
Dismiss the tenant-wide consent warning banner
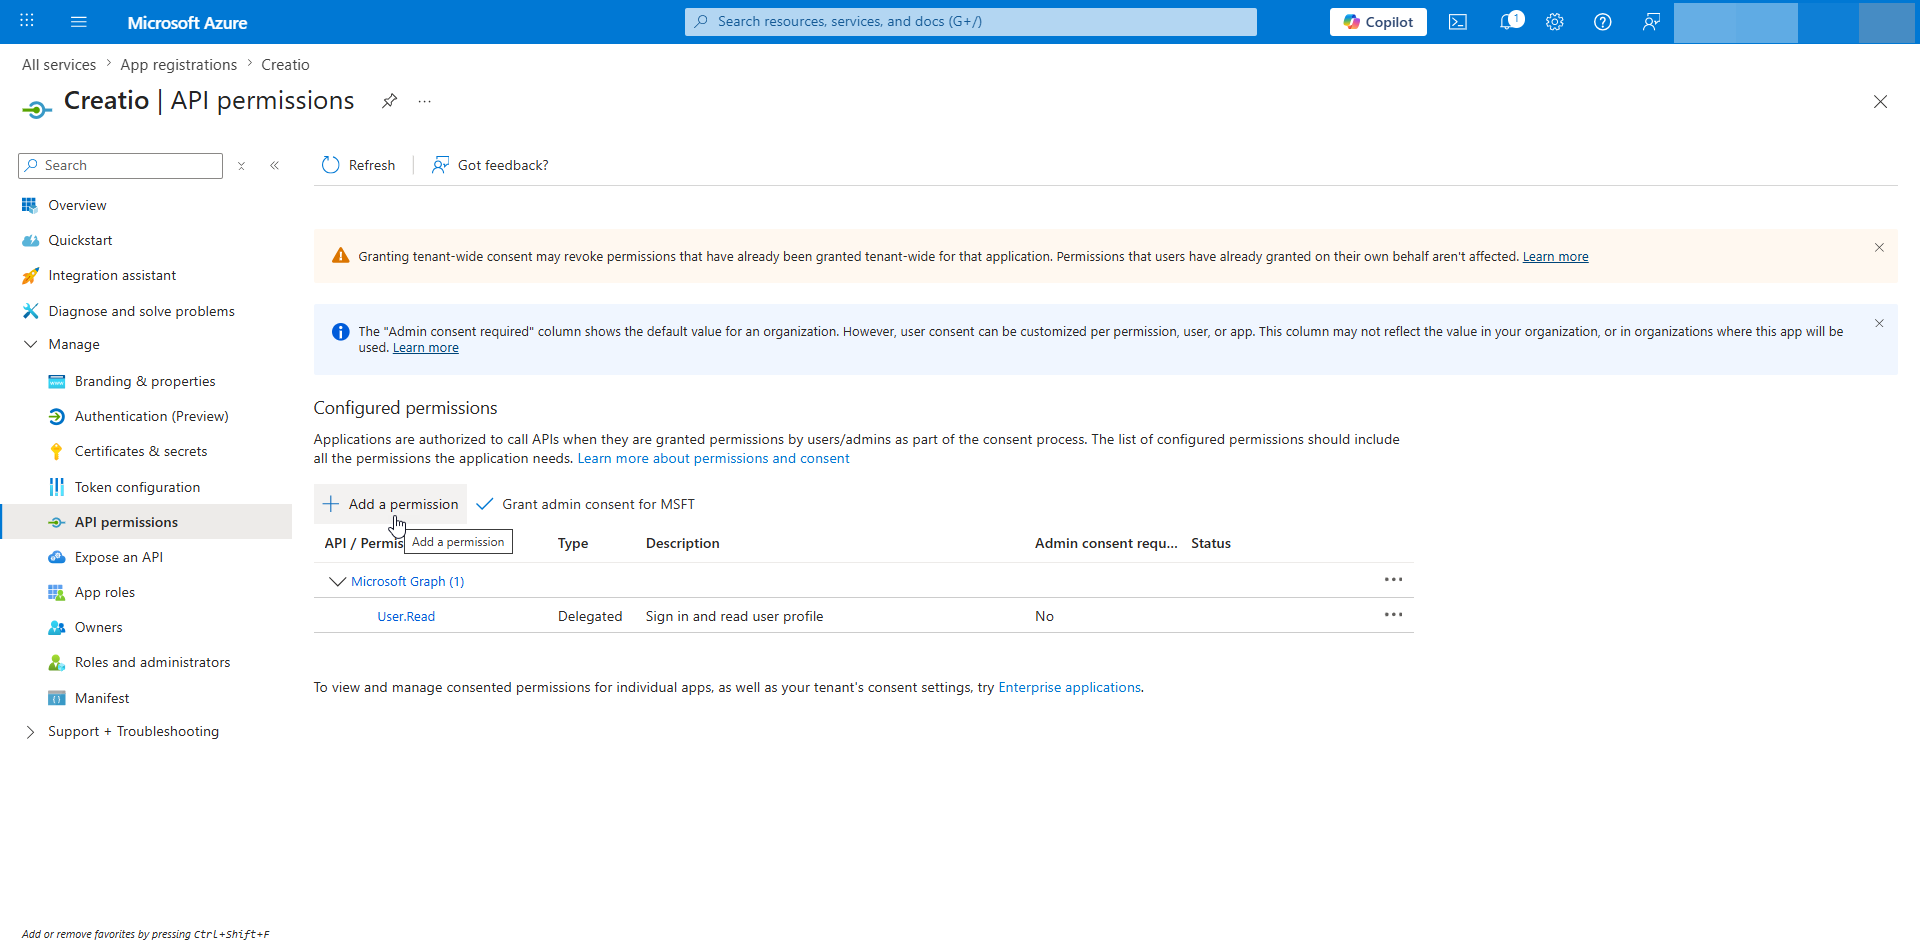coord(1879,247)
